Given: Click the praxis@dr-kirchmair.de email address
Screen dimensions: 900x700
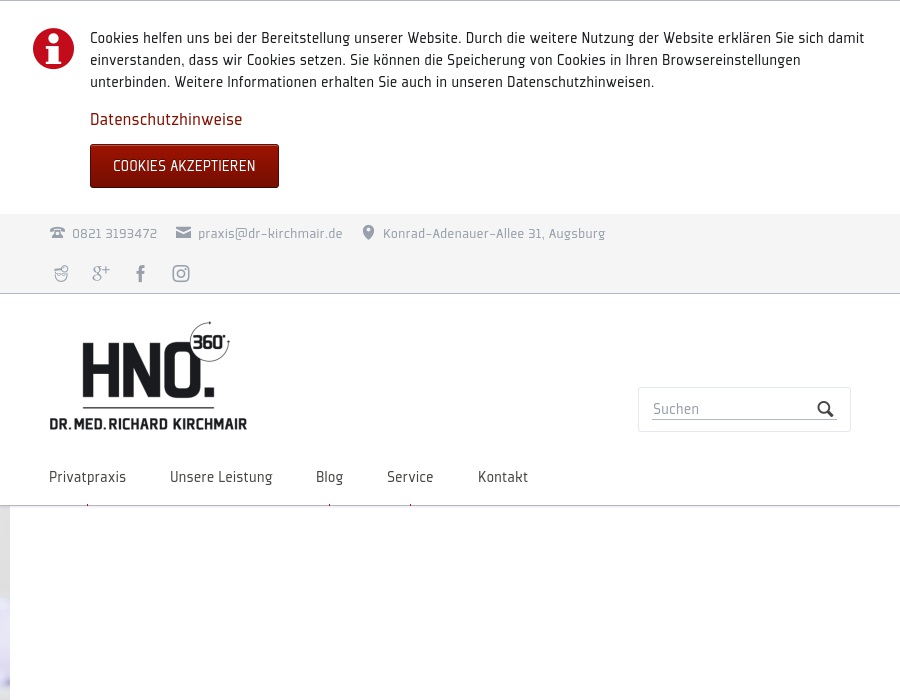Looking at the screenshot, I should (270, 234).
